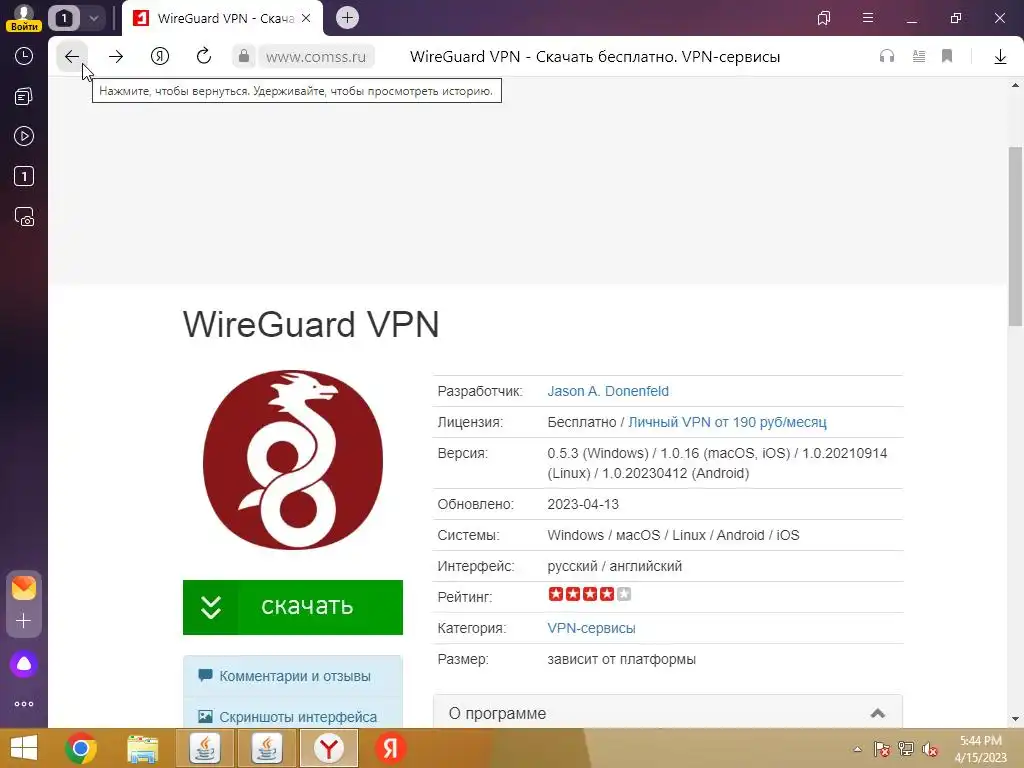Image resolution: width=1024 pixels, height=768 pixels.
Task: Open the video play icon in sidebar
Action: (24, 136)
